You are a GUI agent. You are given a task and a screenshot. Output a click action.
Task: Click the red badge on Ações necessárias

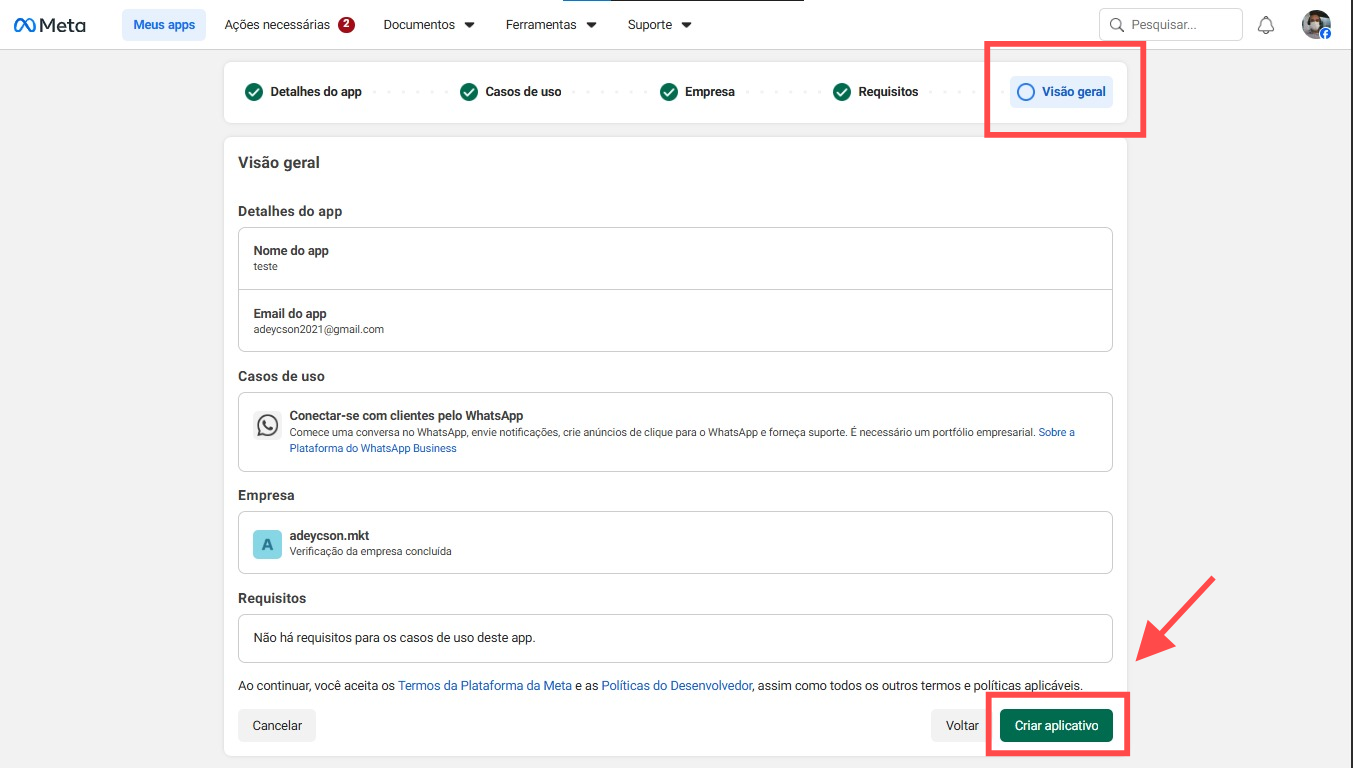(346, 25)
